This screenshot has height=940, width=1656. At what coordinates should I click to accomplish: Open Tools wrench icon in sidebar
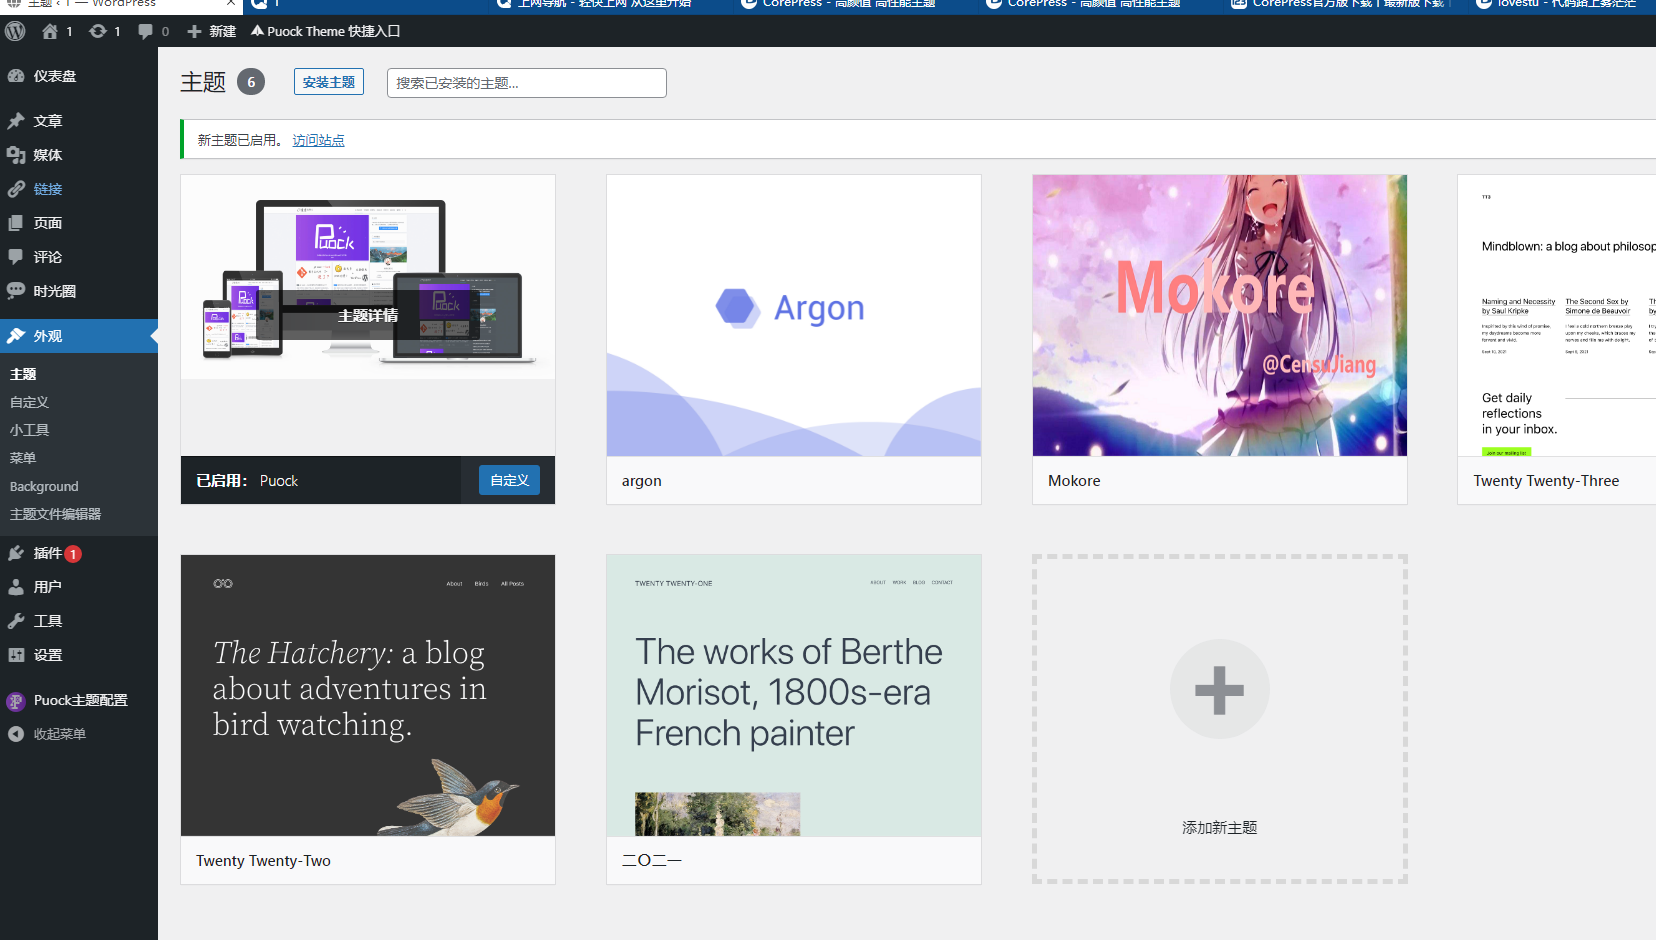[x=16, y=621]
